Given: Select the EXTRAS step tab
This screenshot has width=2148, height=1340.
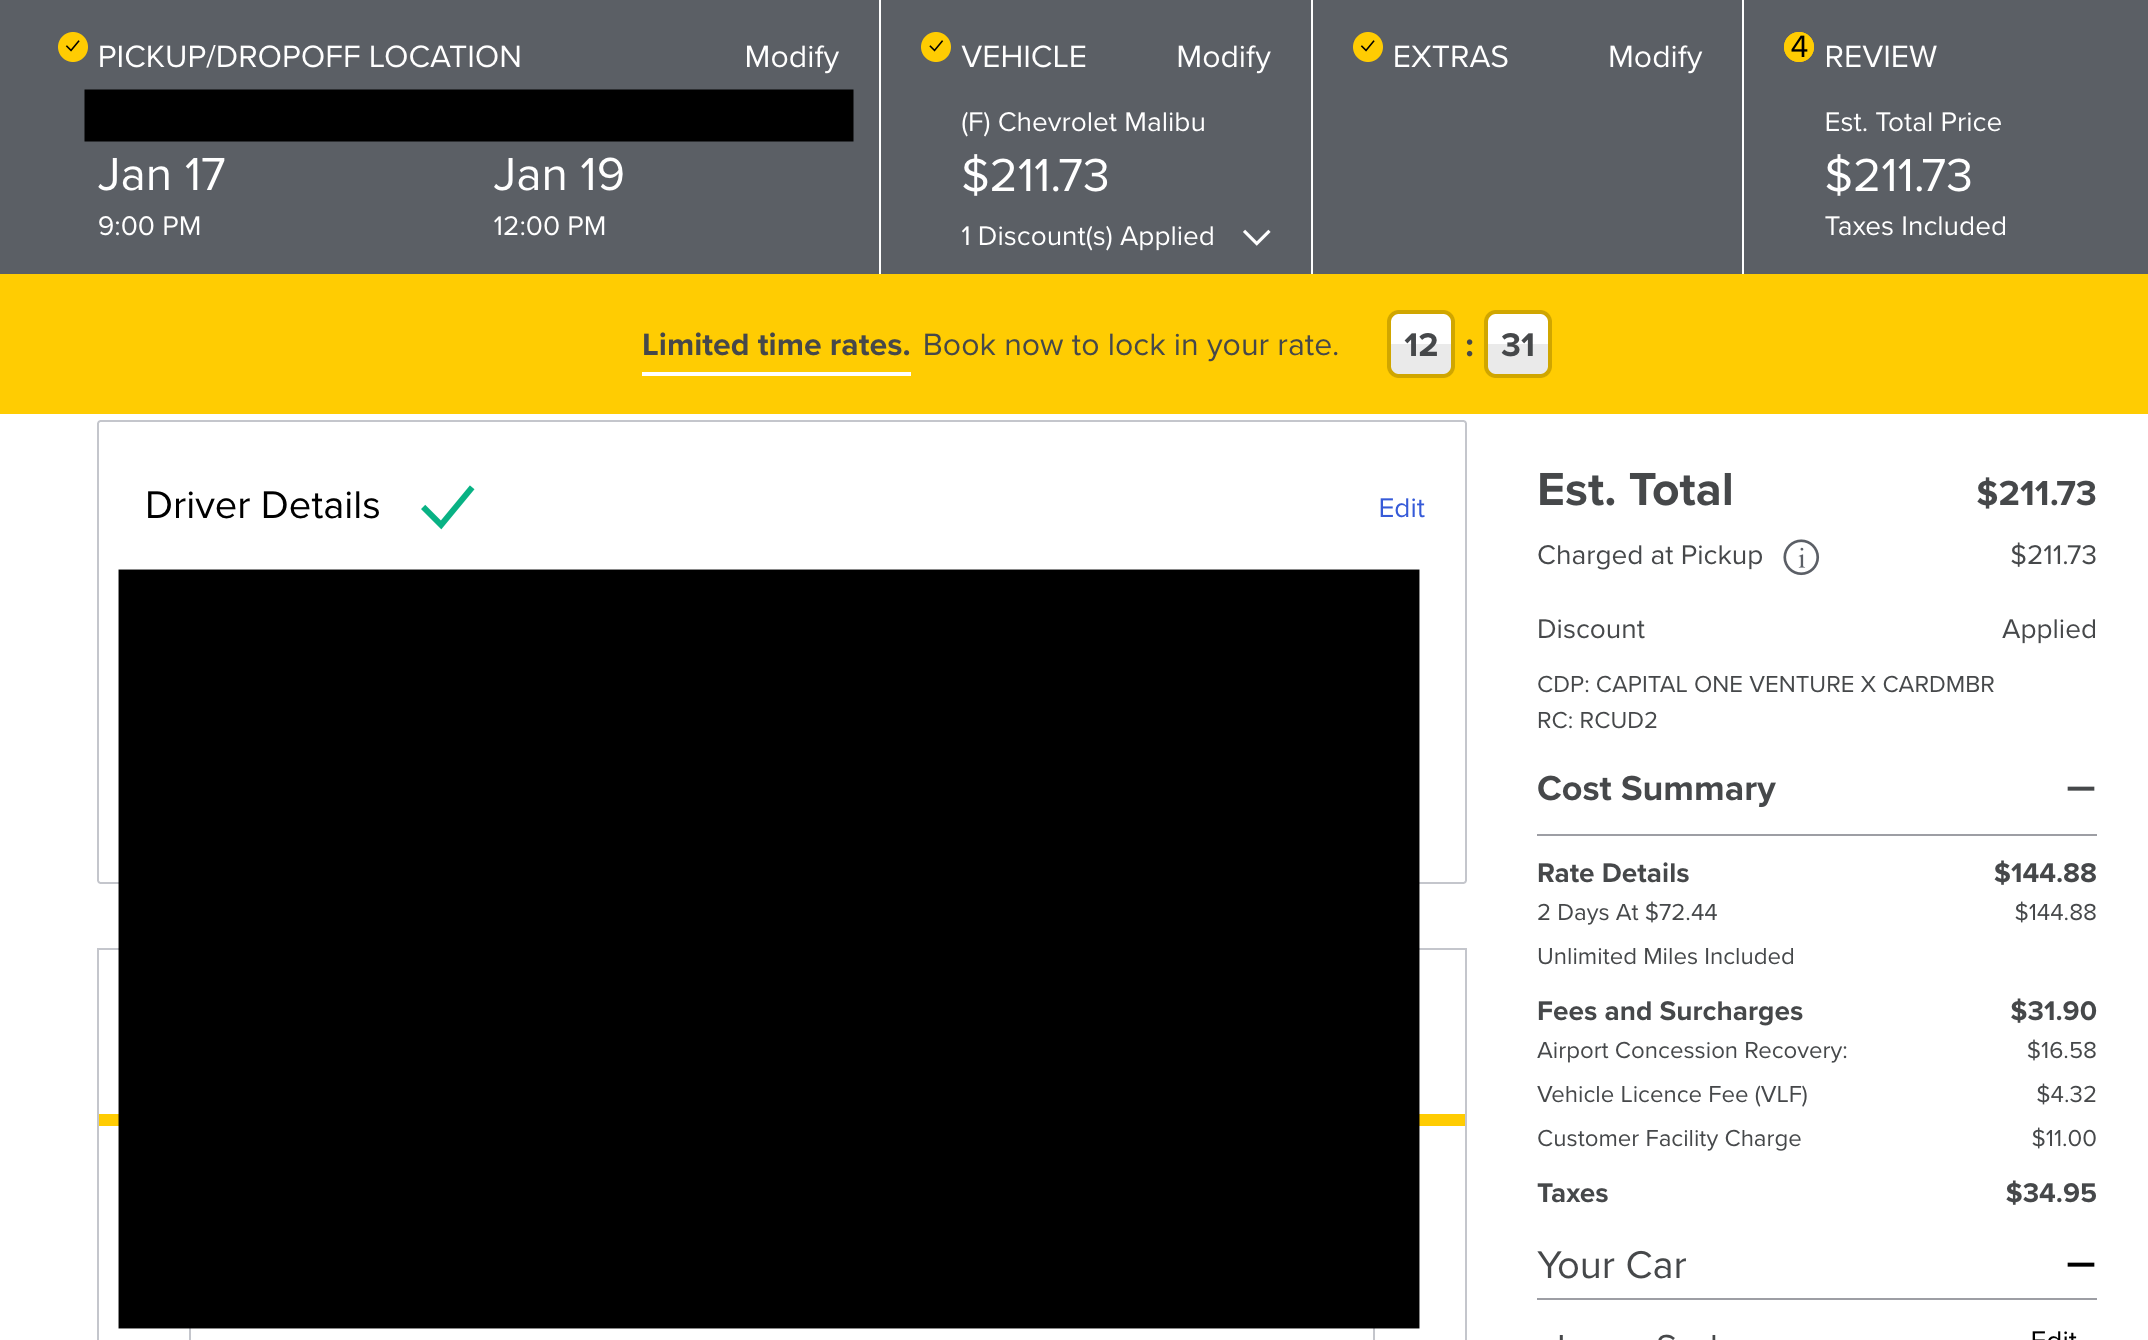Looking at the screenshot, I should click(x=1450, y=57).
